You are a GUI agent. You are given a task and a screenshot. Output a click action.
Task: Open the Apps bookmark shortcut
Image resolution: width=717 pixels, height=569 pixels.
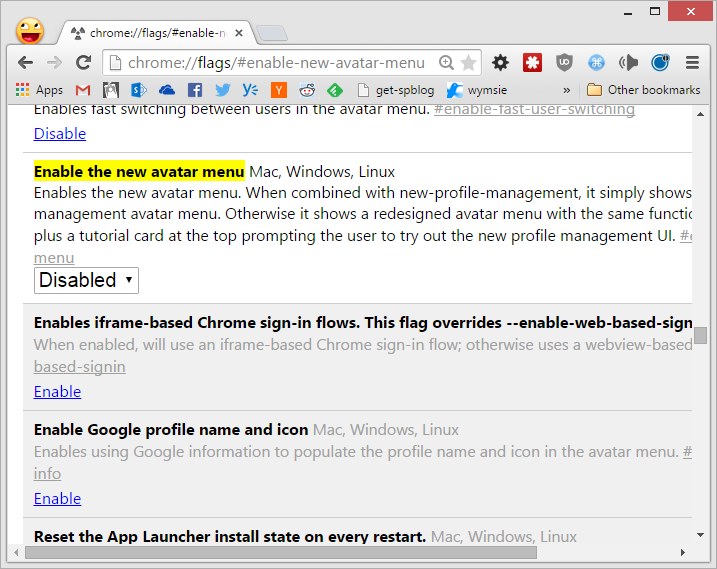tap(39, 90)
